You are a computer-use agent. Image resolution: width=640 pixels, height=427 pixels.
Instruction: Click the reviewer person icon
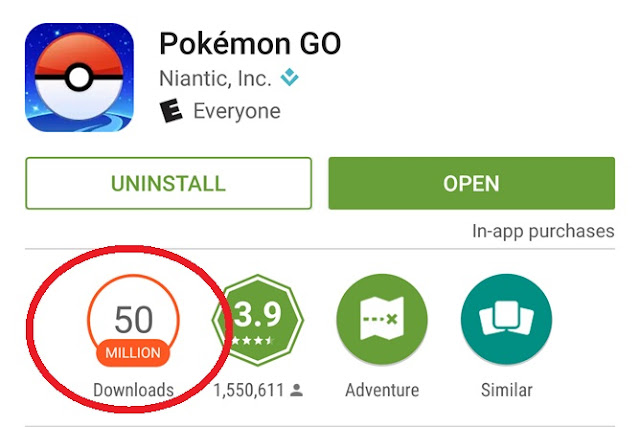(x=297, y=390)
